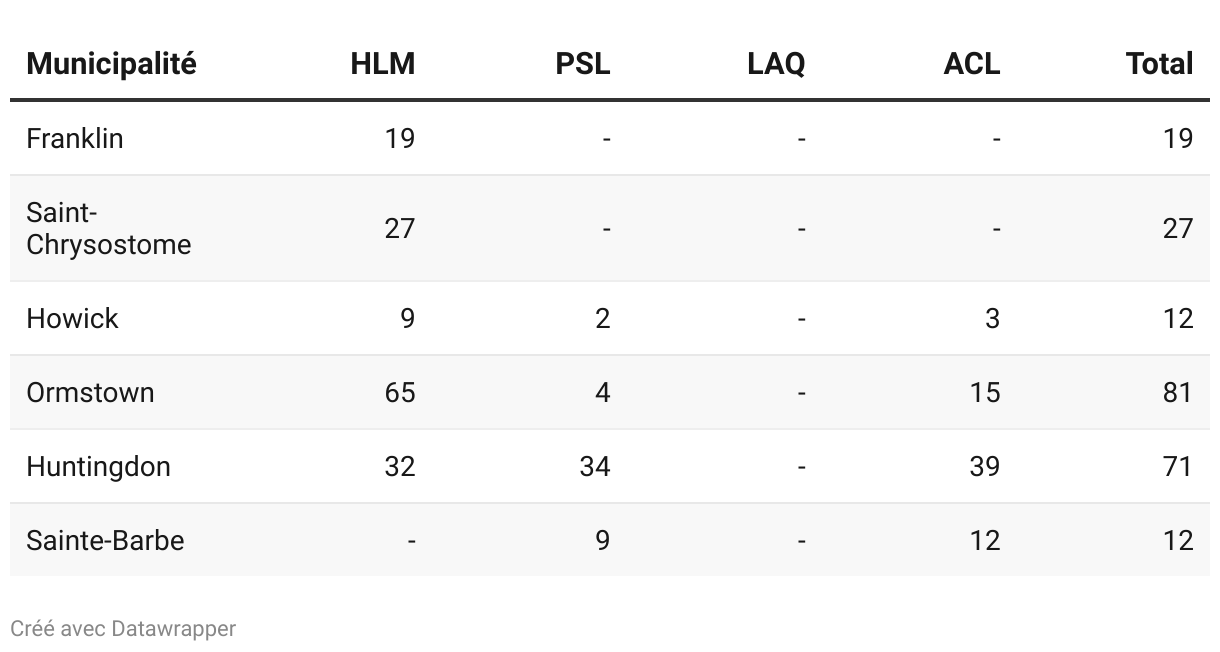The image size is (1220, 652).
Task: Select the ACL column header
Action: (x=971, y=64)
